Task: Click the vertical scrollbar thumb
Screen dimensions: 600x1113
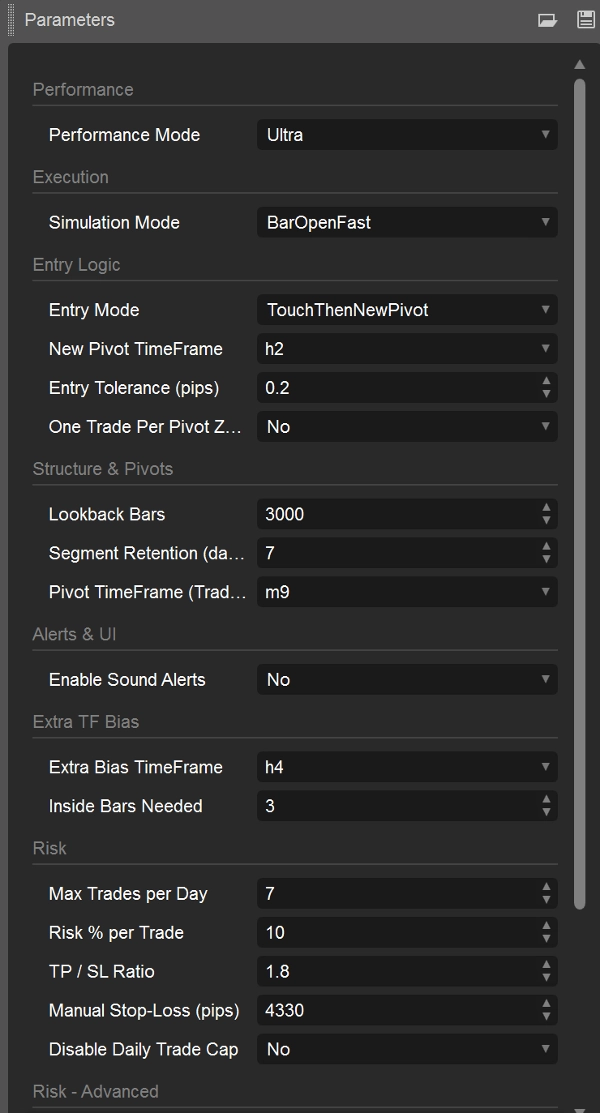Action: pyautogui.click(x=579, y=490)
